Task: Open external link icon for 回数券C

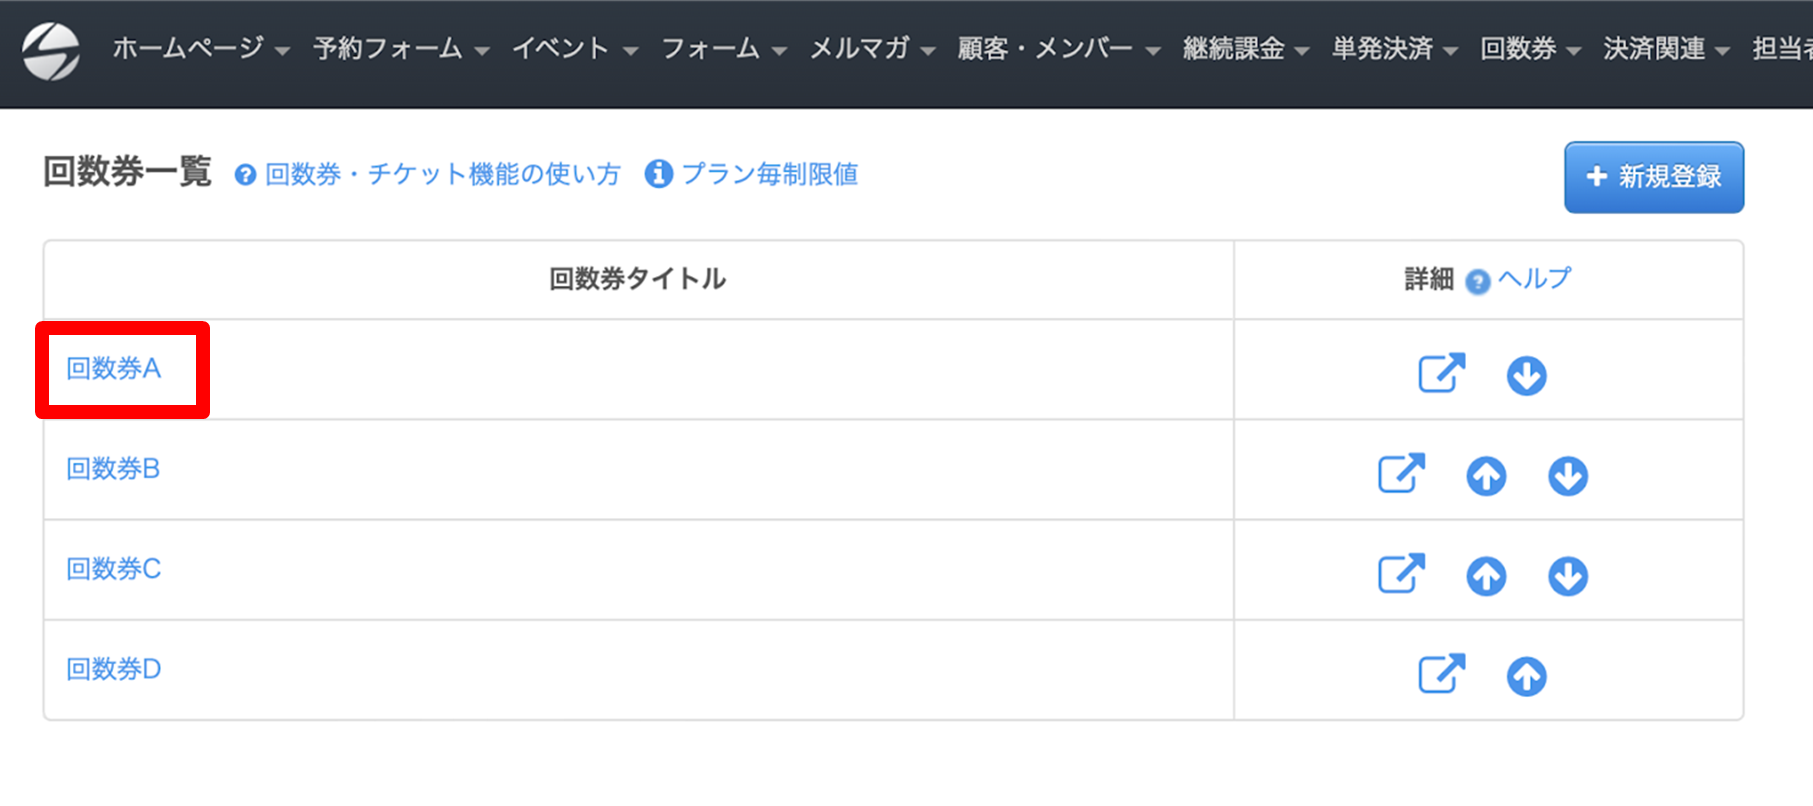Action: pyautogui.click(x=1401, y=573)
